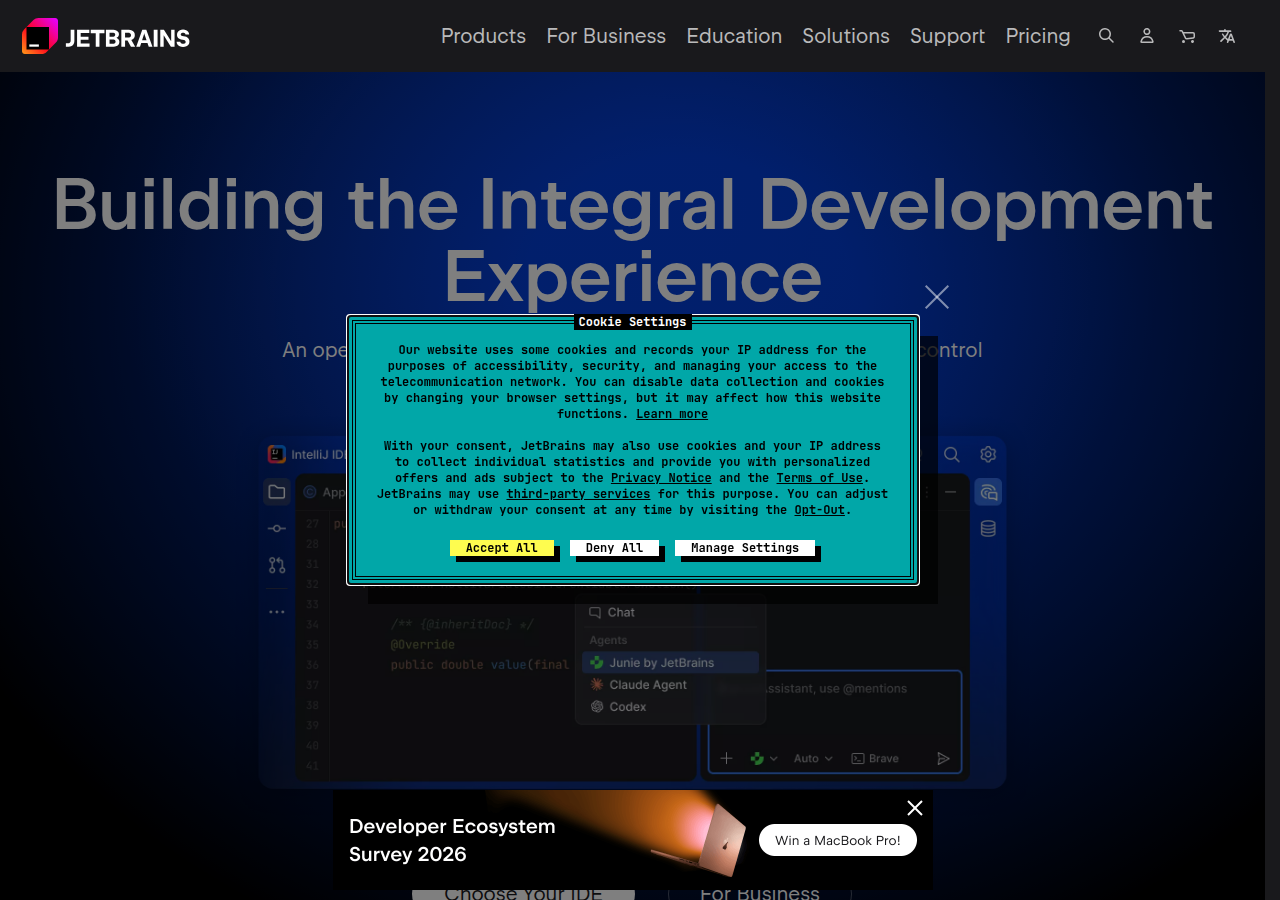Open the Privacy Notice link
The width and height of the screenshot is (1280, 900).
661,478
